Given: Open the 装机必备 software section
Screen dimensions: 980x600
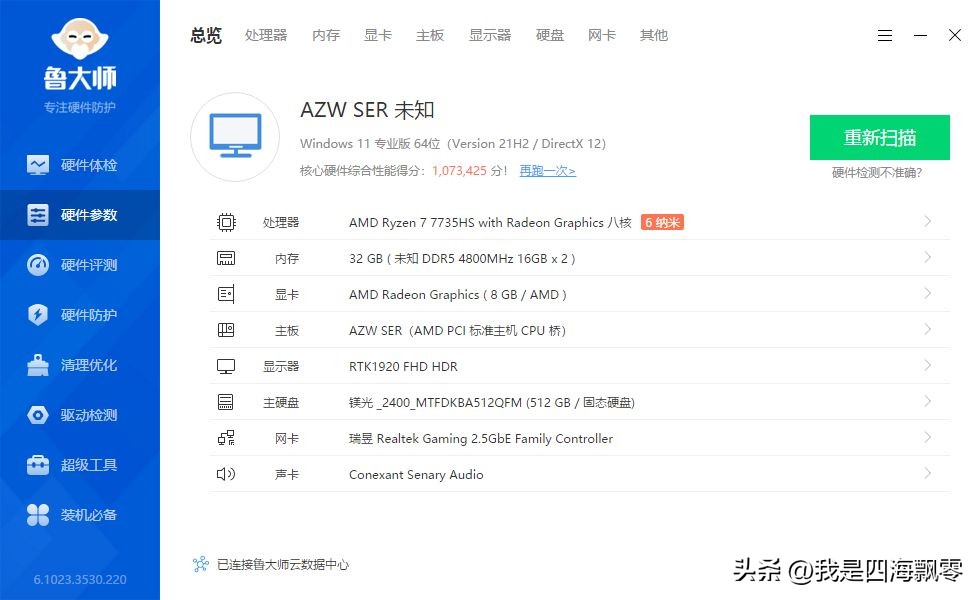Looking at the screenshot, I should coord(80,514).
